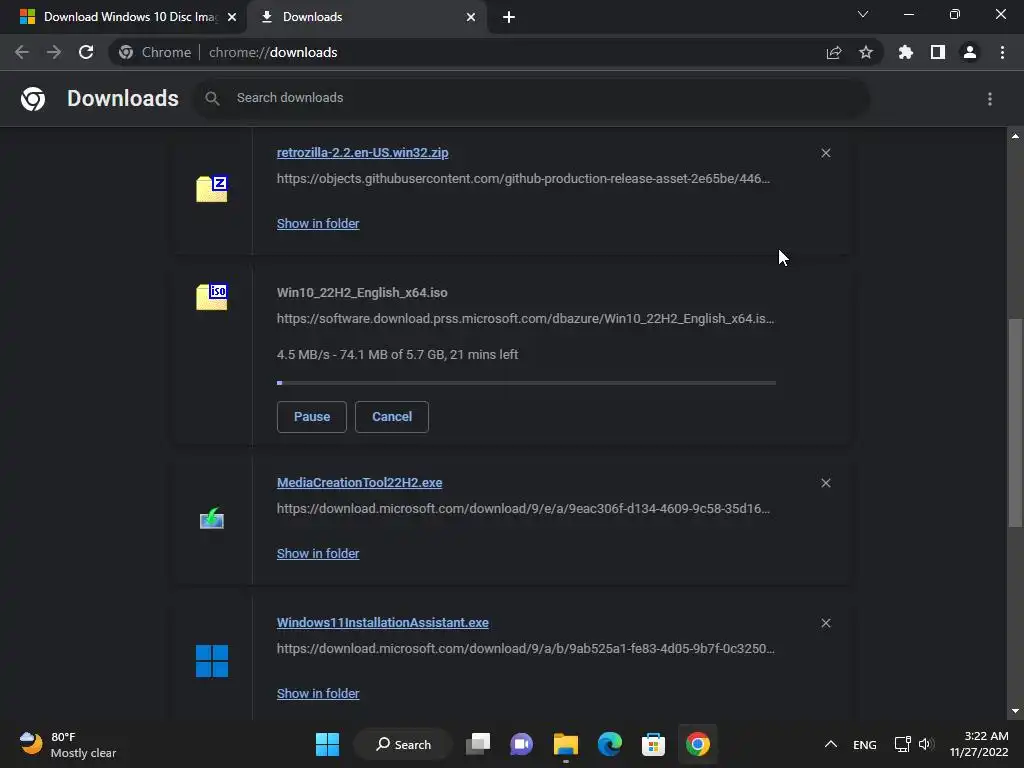
Task: Click the retrozilla zip file icon
Action: [212, 189]
